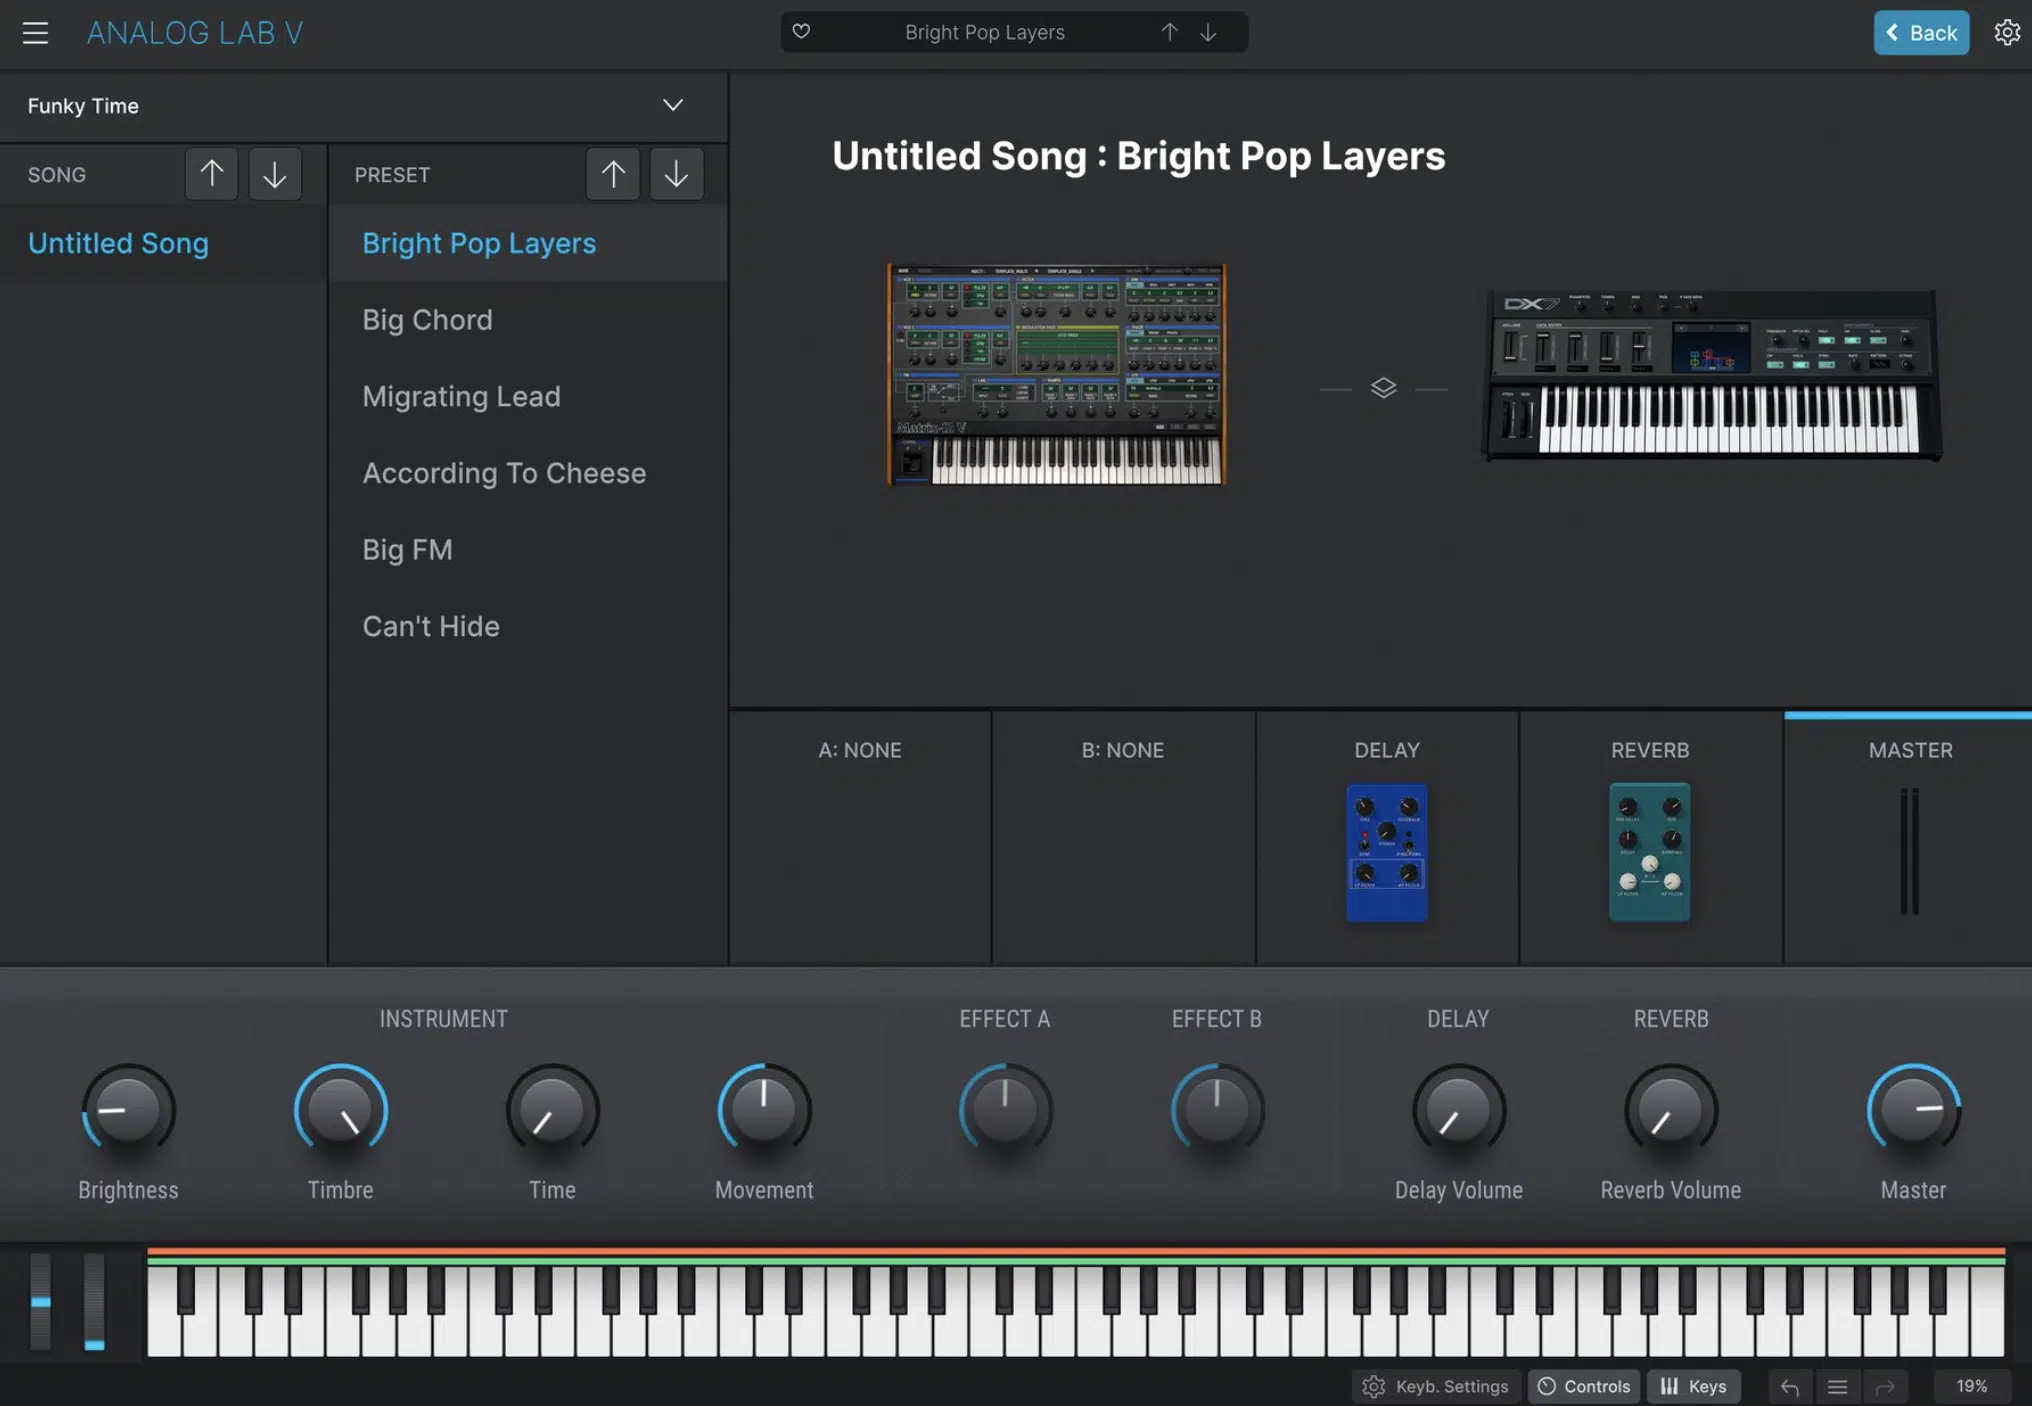Click the Effect B knob
The height and width of the screenshot is (1406, 2032).
point(1217,1110)
